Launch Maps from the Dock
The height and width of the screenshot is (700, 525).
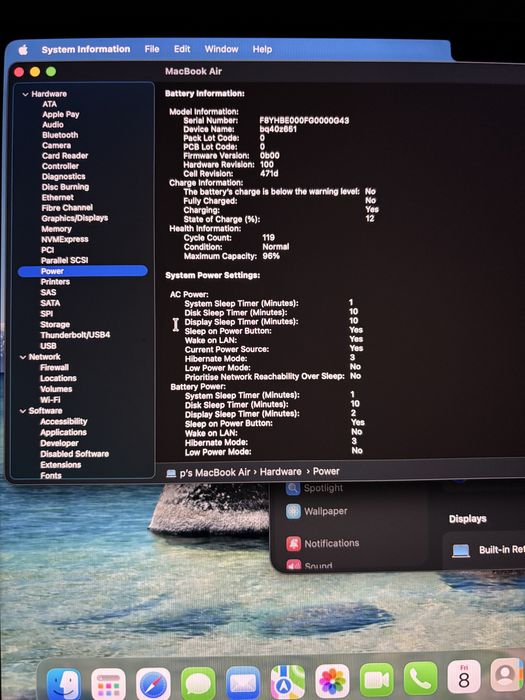coord(288,682)
